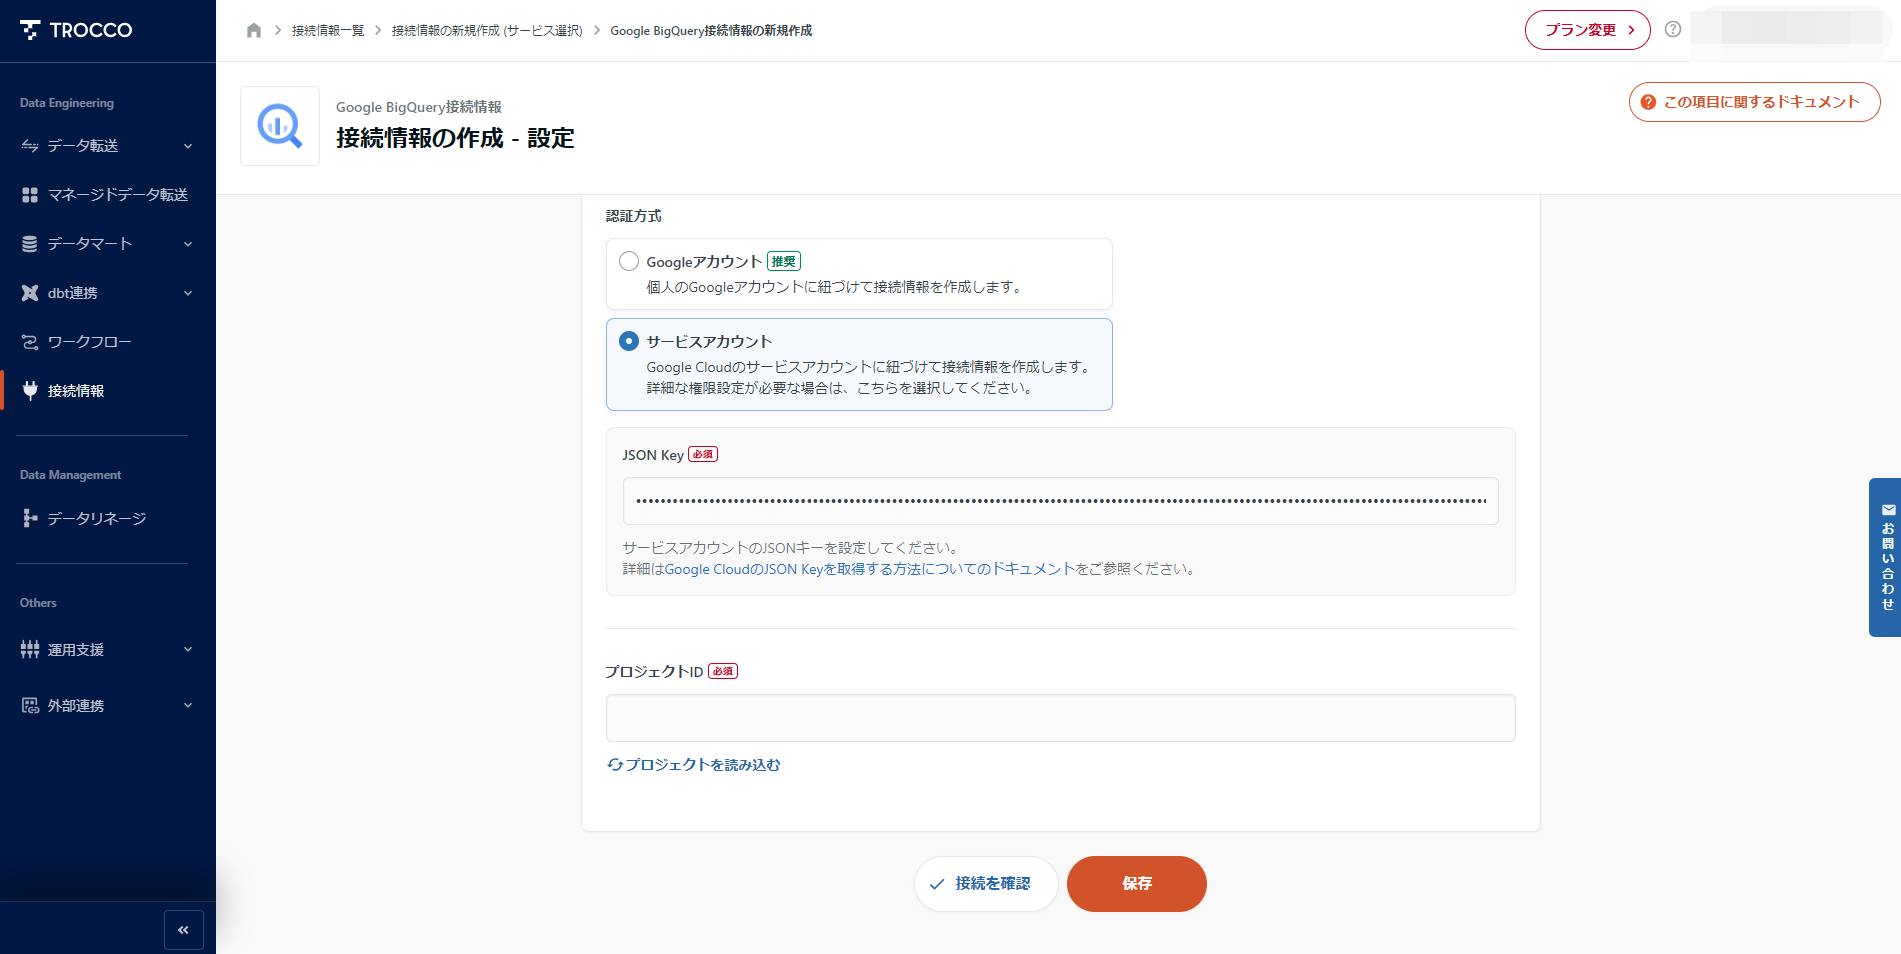
Task: Open 運用支援 menu label
Action: click(x=76, y=650)
